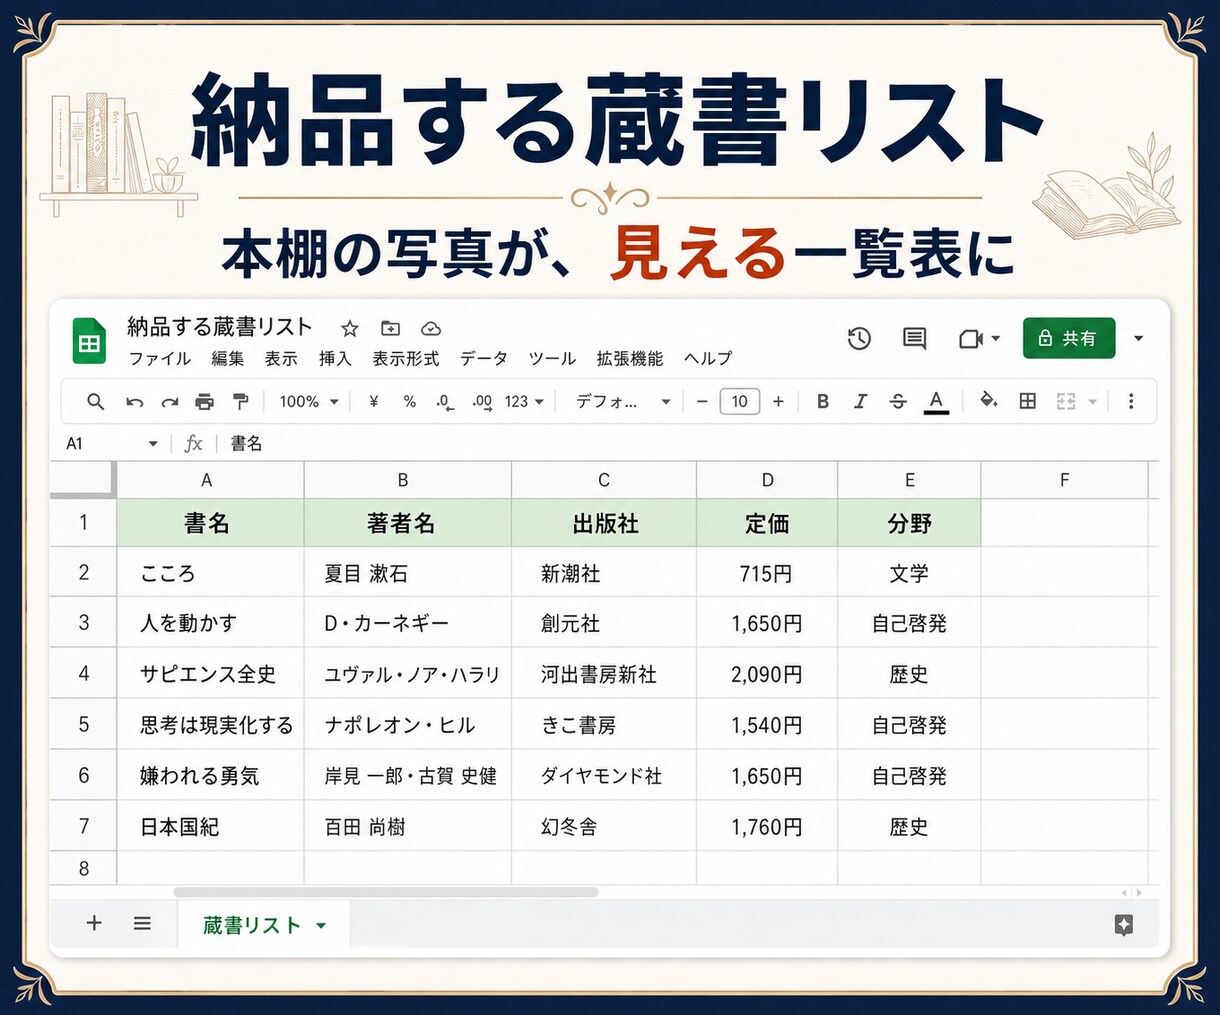Print the spreadsheet
Image resolution: width=1220 pixels, height=1015 pixels.
click(x=204, y=402)
